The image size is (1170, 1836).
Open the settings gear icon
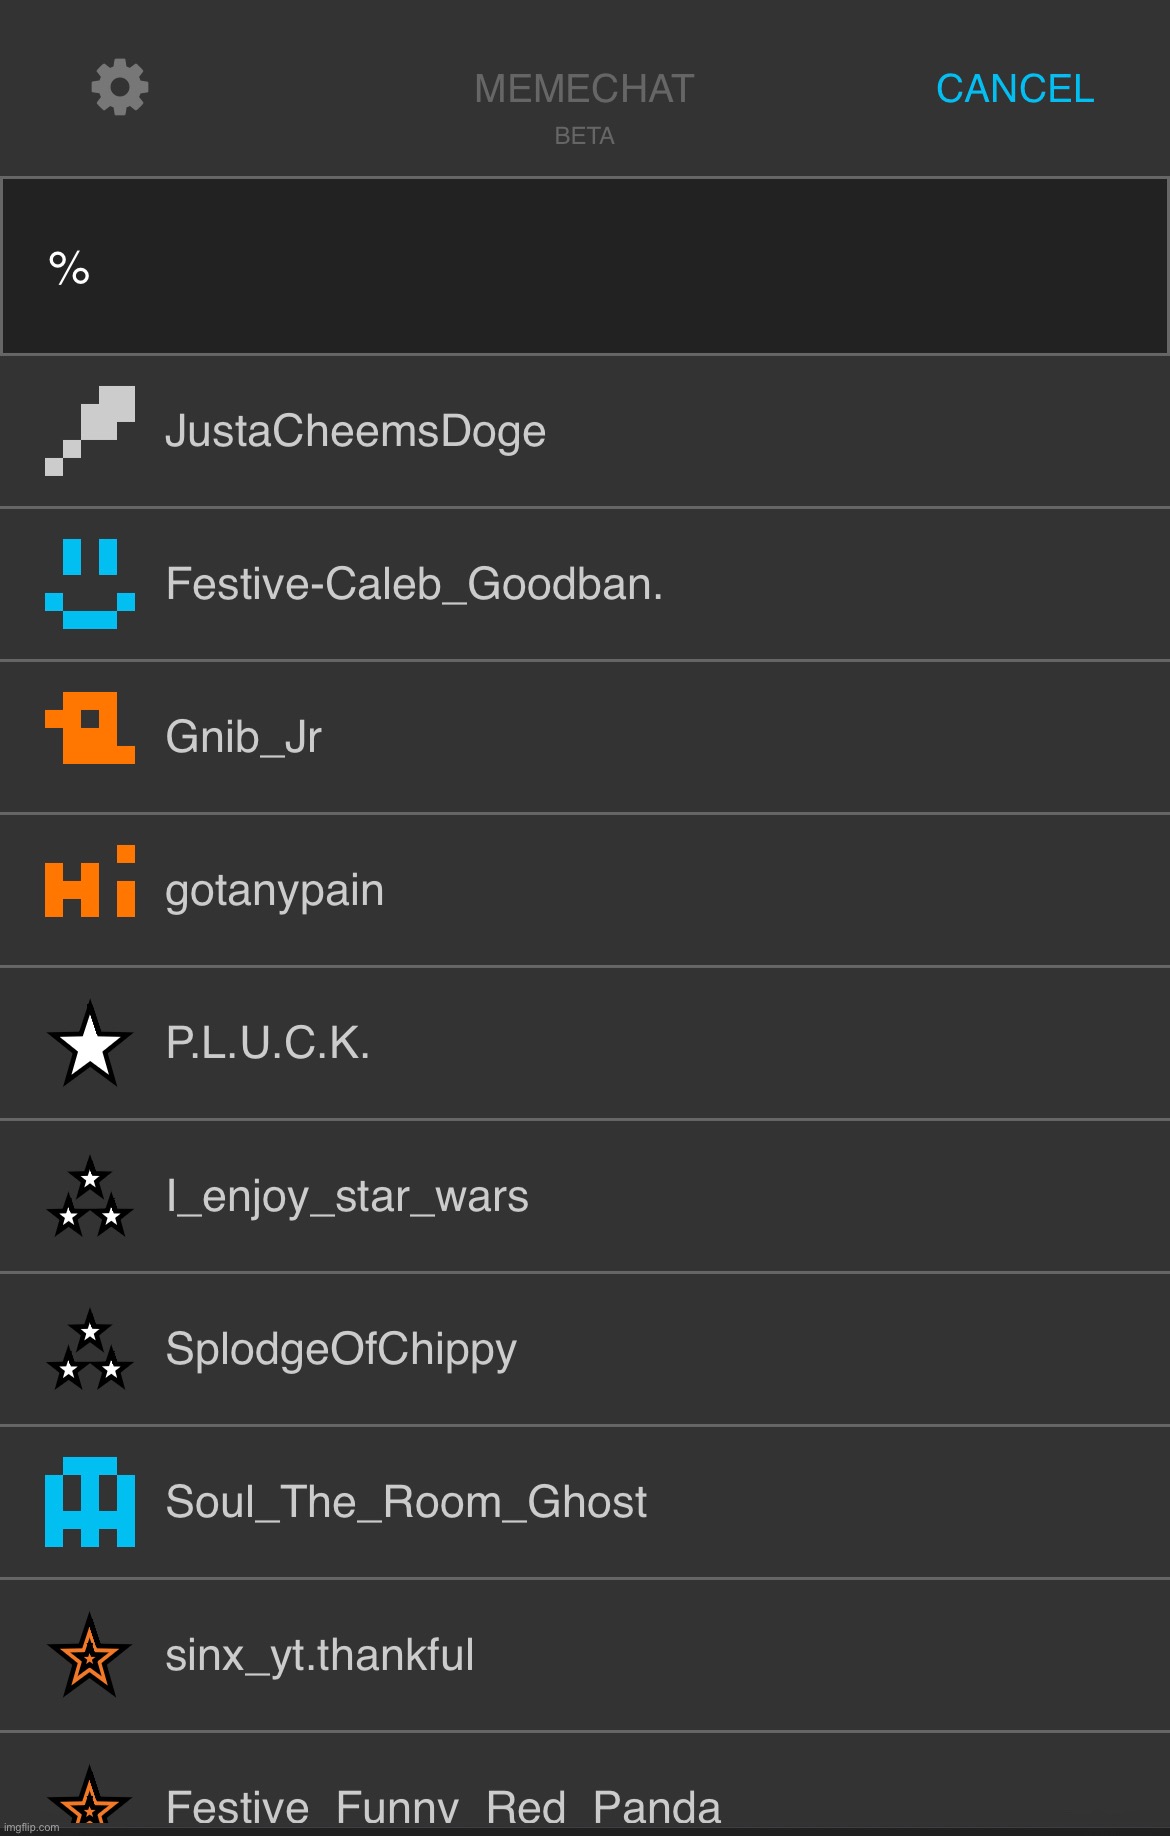[120, 87]
